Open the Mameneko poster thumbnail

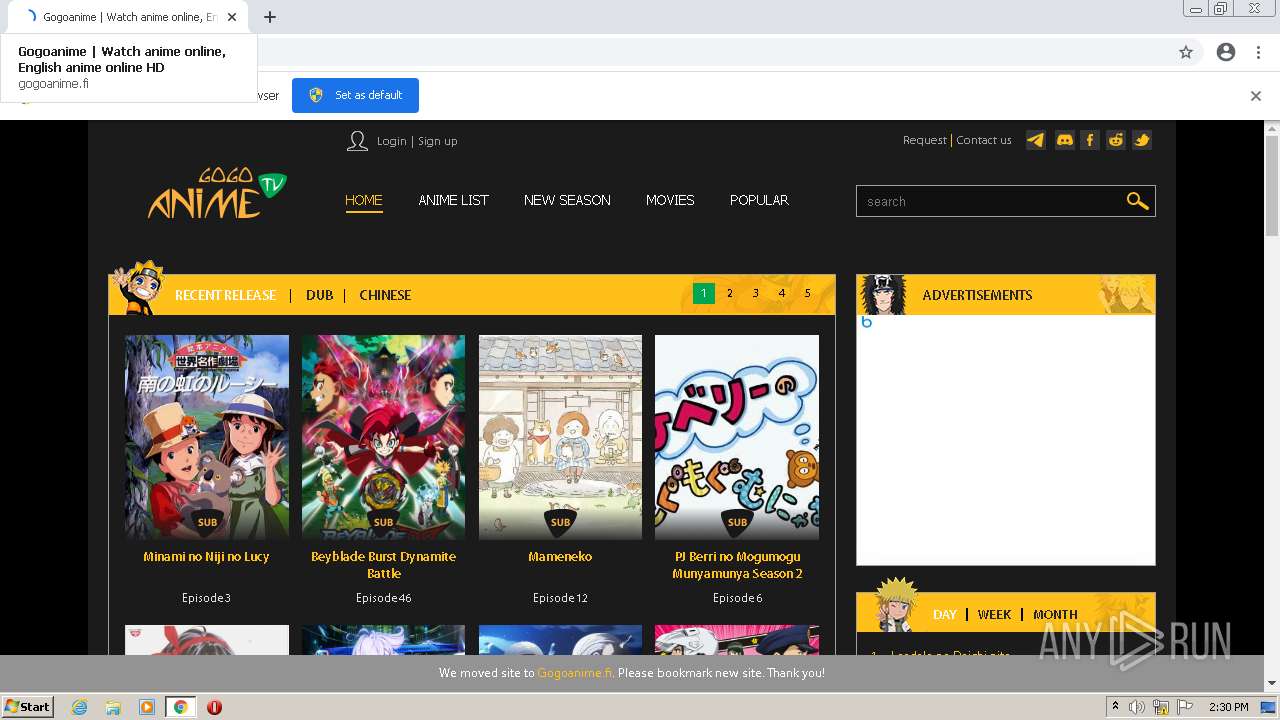[560, 437]
